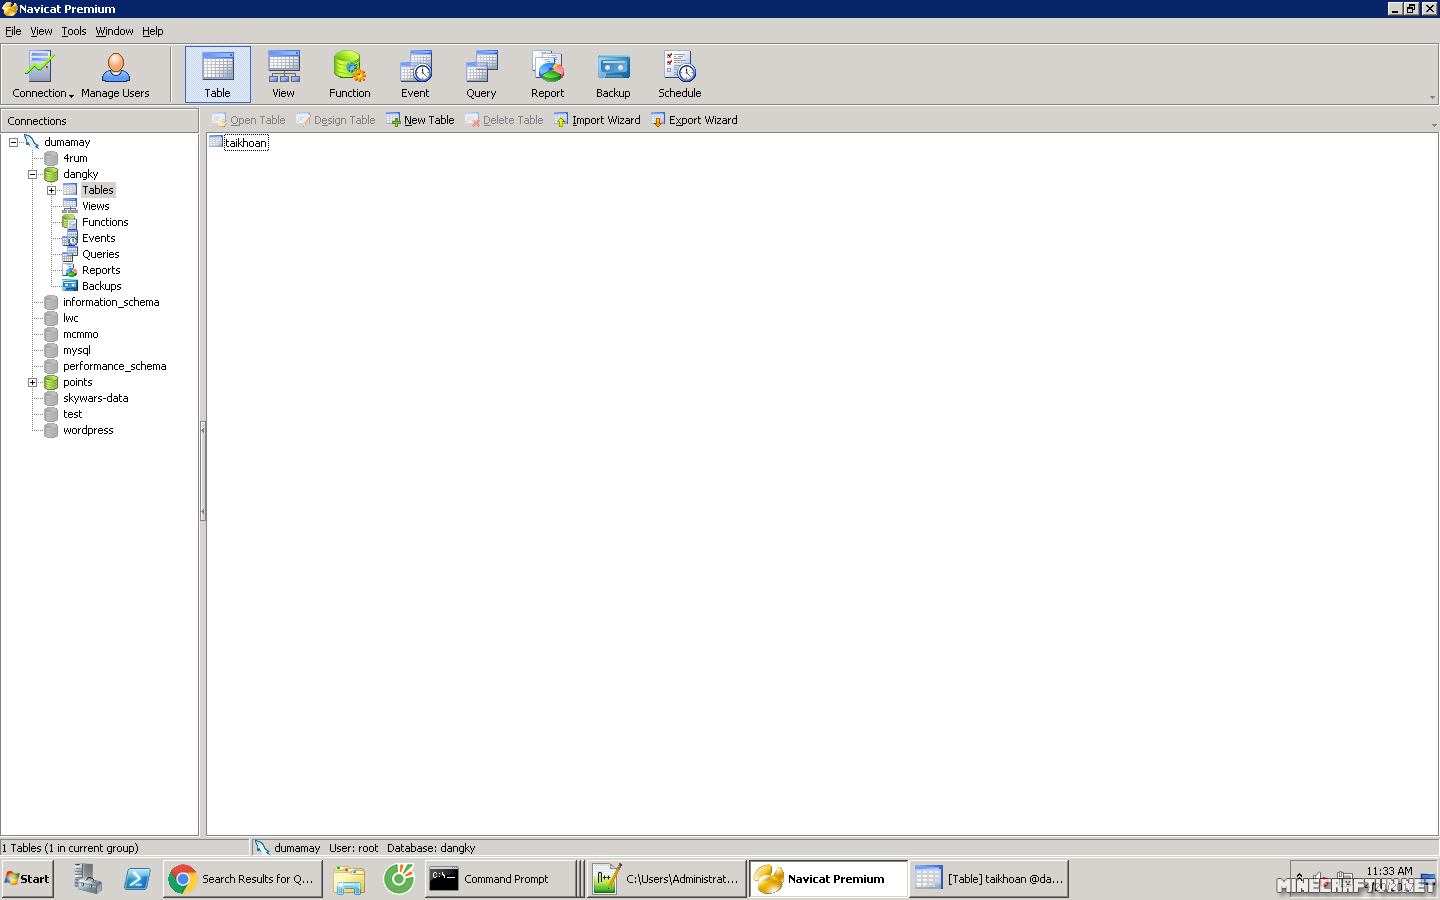Click the New Table button
1440x900 pixels.
pyautogui.click(x=420, y=120)
